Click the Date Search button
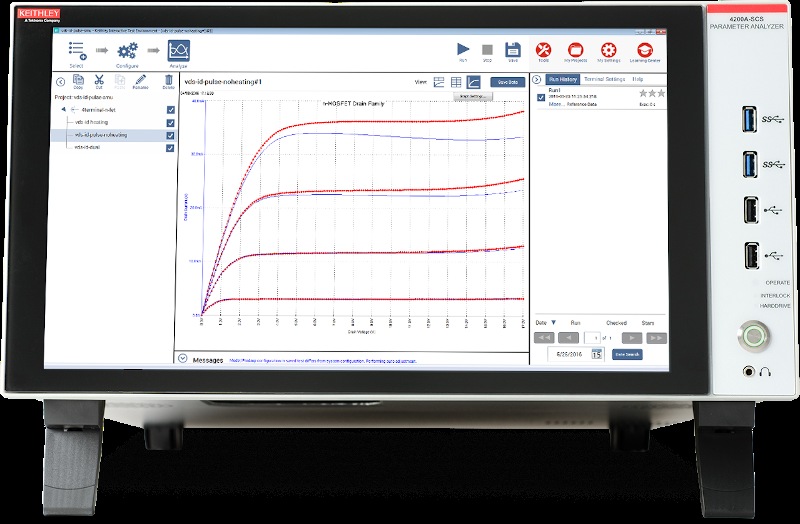This screenshot has height=524, width=800. point(627,354)
